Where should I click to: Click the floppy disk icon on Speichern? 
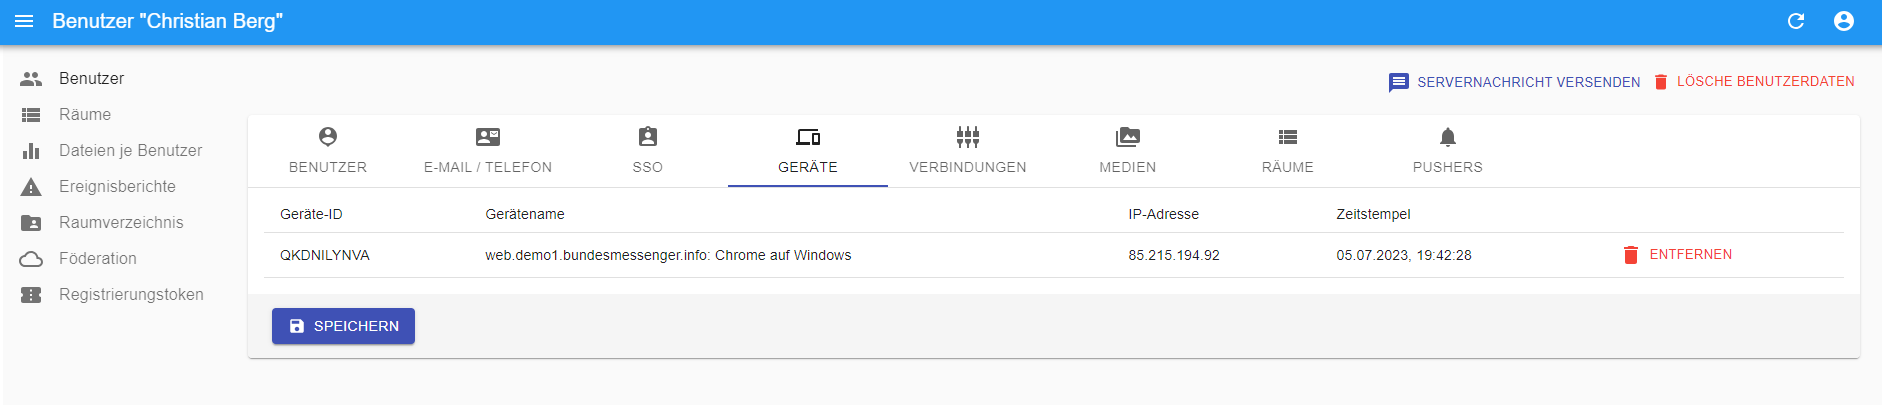[297, 326]
